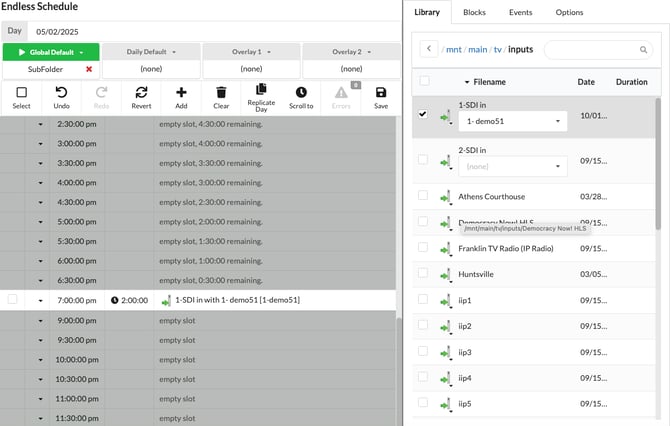
Task: Tick the 7:00:00 pm row checkbox
Action: pos(13,299)
